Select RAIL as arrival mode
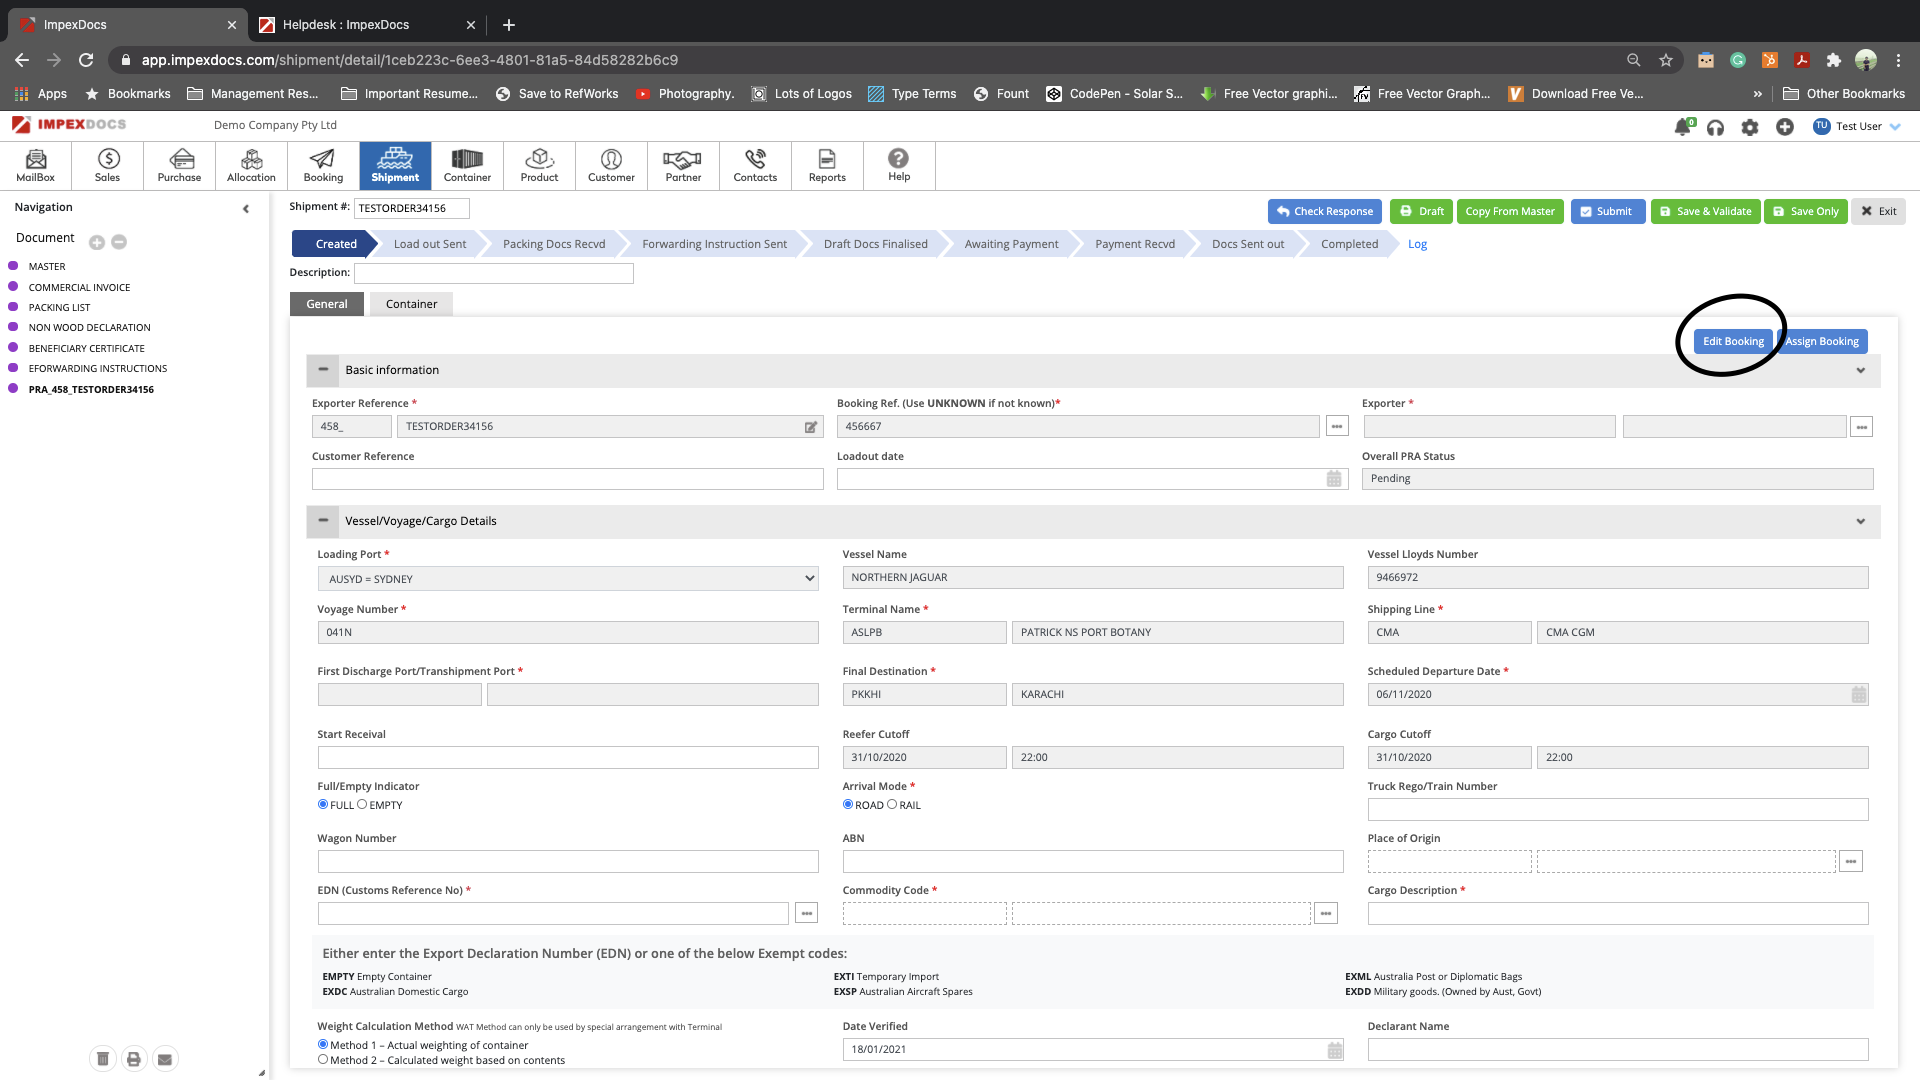This screenshot has width=1920, height=1080. click(x=892, y=804)
